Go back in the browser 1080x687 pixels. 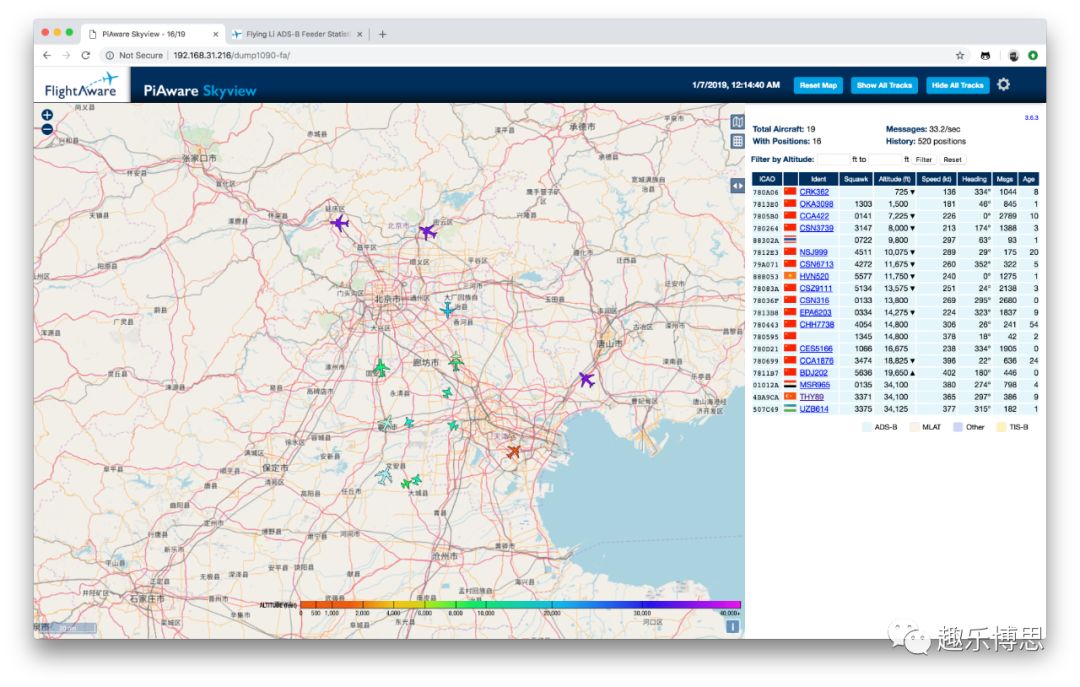pyautogui.click(x=47, y=55)
